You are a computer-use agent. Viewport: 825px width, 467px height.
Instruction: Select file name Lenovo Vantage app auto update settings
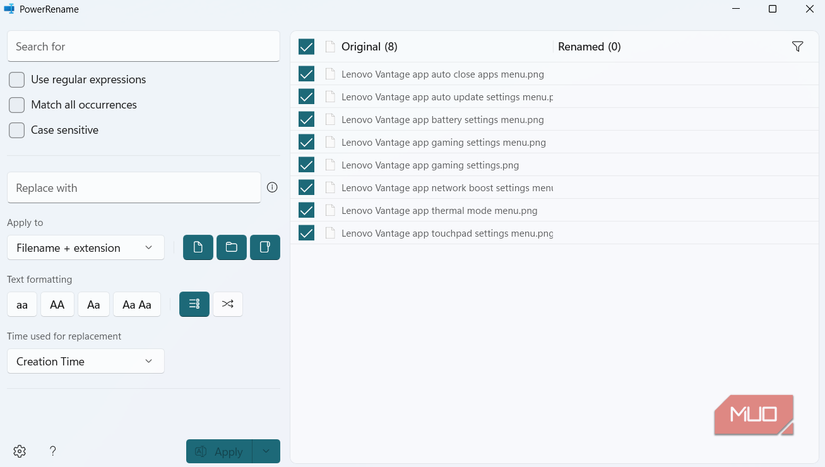447,97
